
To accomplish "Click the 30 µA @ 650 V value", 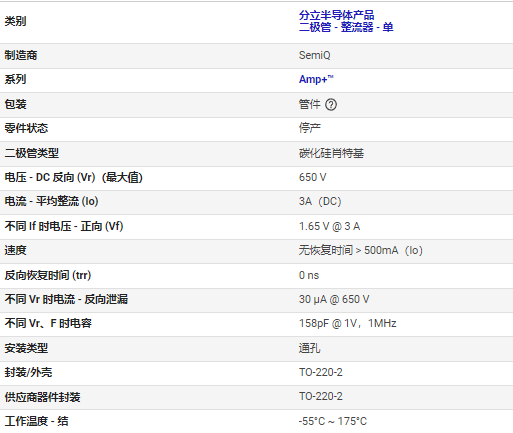I will (x=334, y=299).
